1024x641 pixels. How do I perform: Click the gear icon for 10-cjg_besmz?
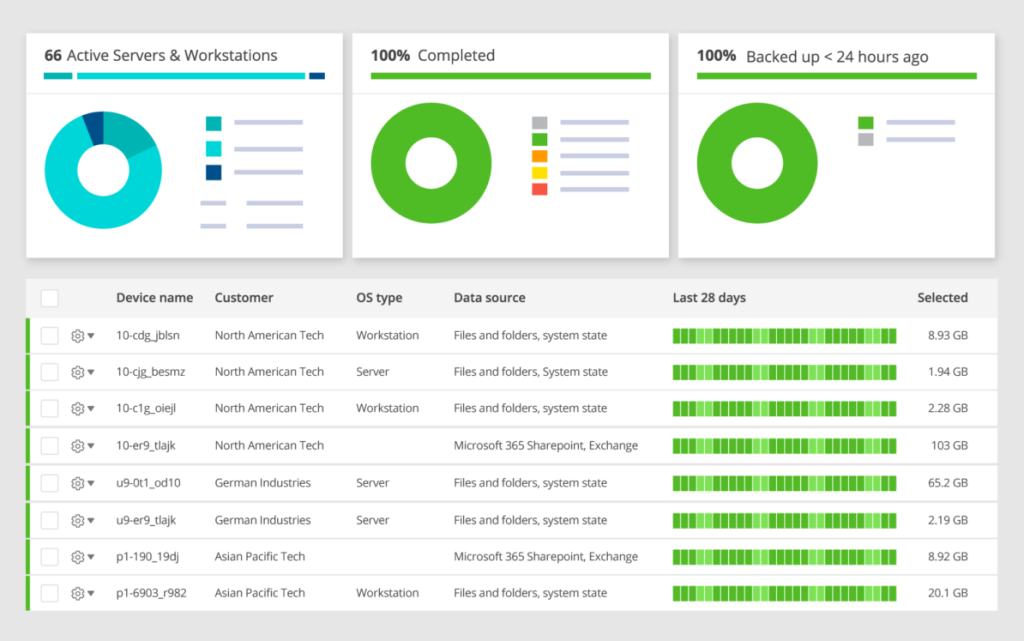(77, 372)
